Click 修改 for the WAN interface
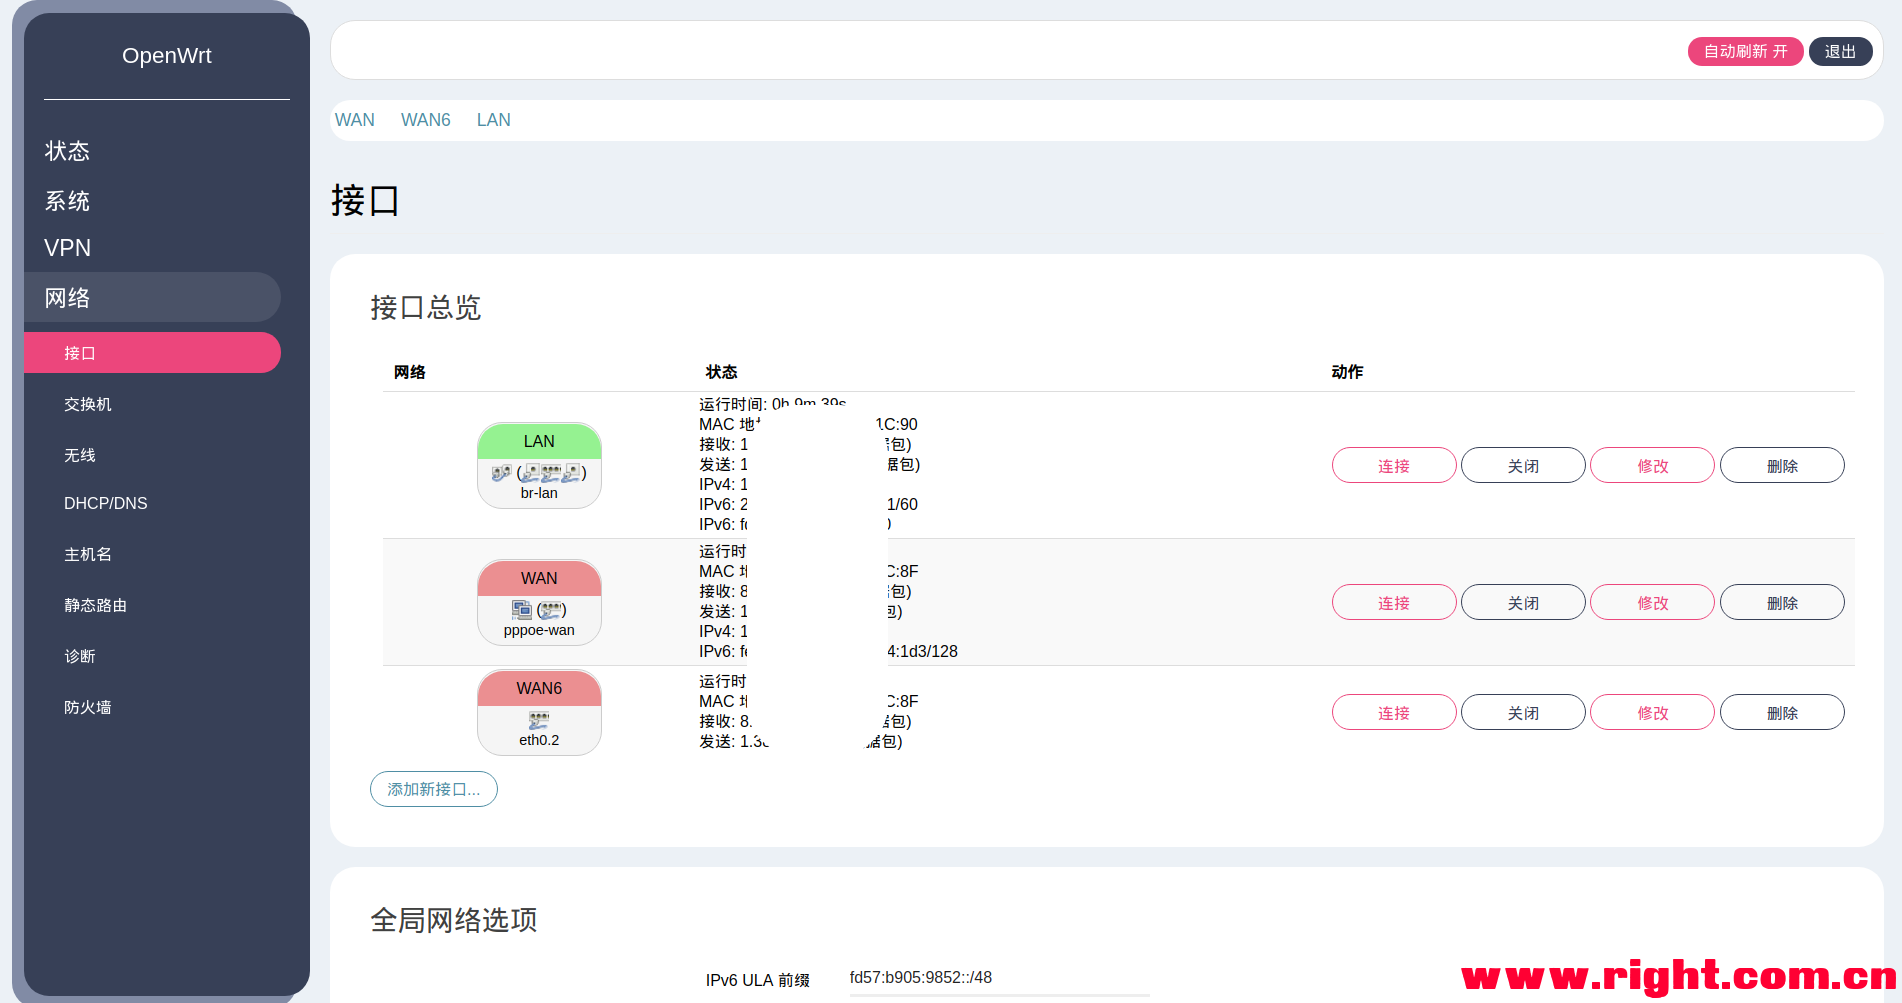 (x=1652, y=603)
